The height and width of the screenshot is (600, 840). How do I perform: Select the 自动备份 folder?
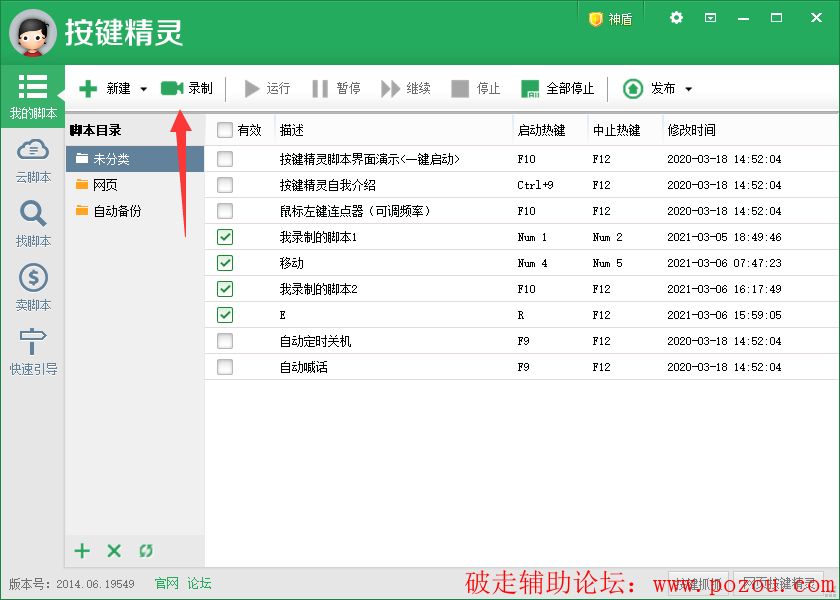click(135, 211)
